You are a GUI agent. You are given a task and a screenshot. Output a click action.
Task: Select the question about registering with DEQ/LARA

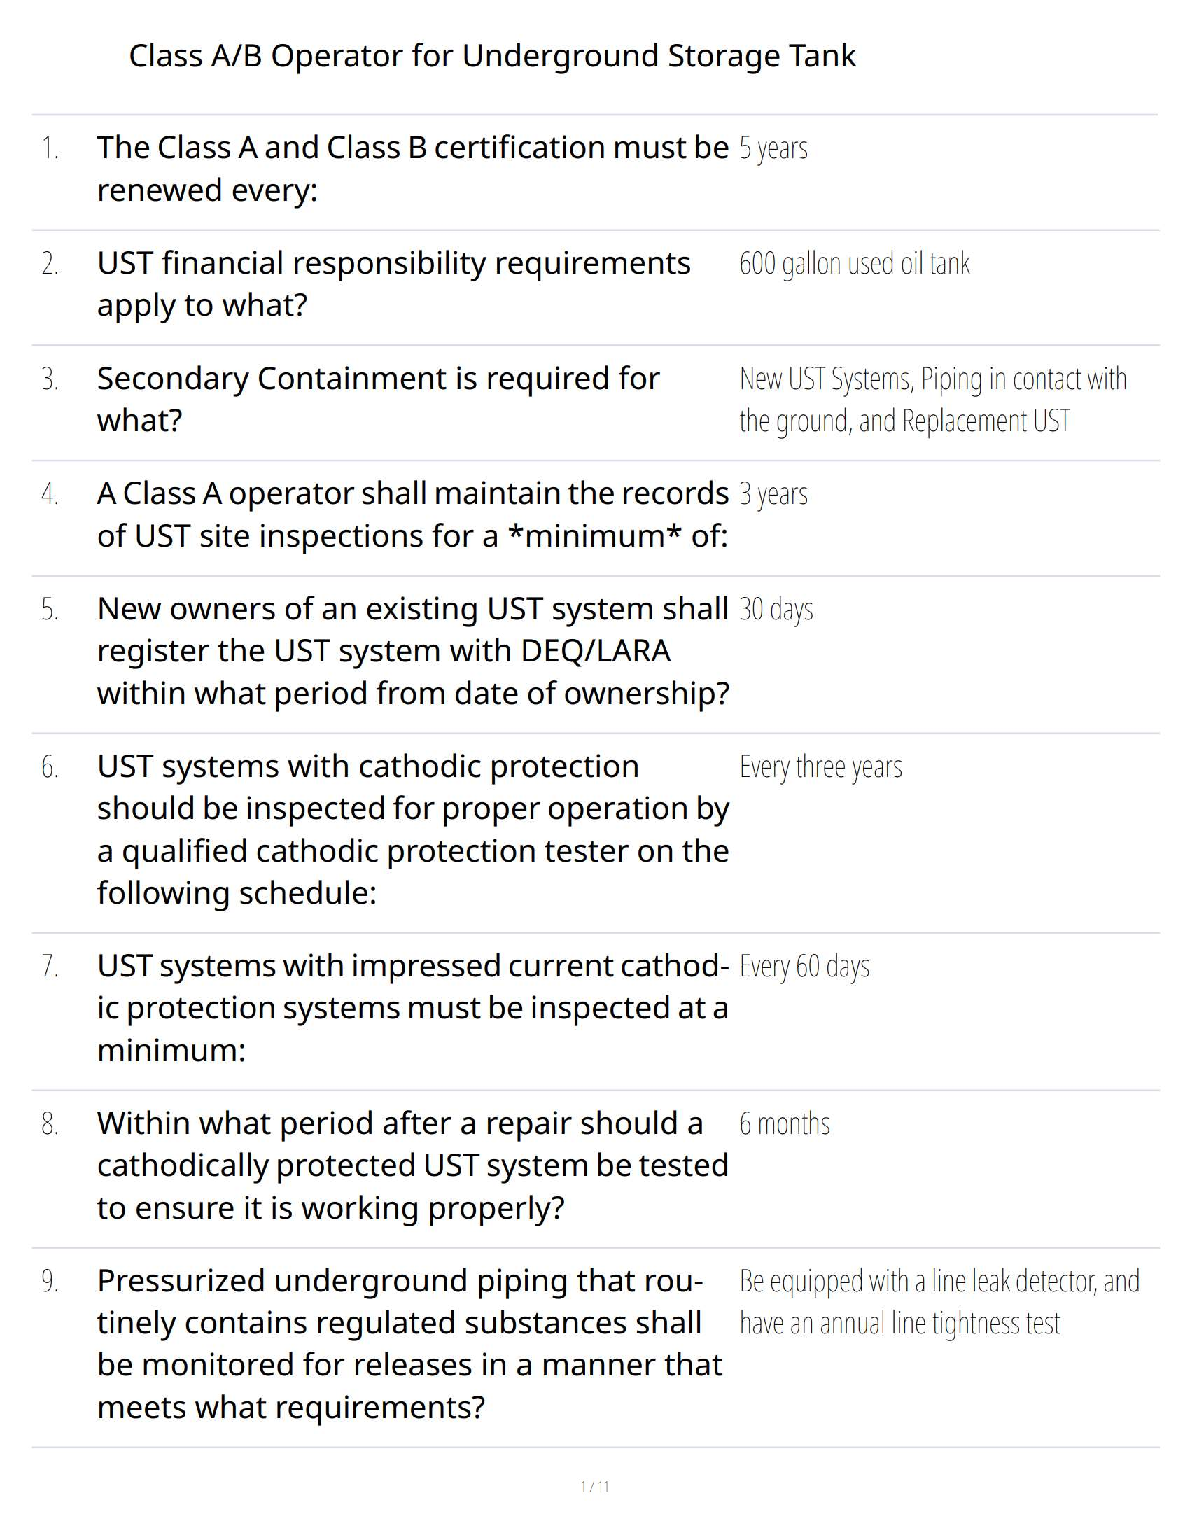pyautogui.click(x=412, y=650)
